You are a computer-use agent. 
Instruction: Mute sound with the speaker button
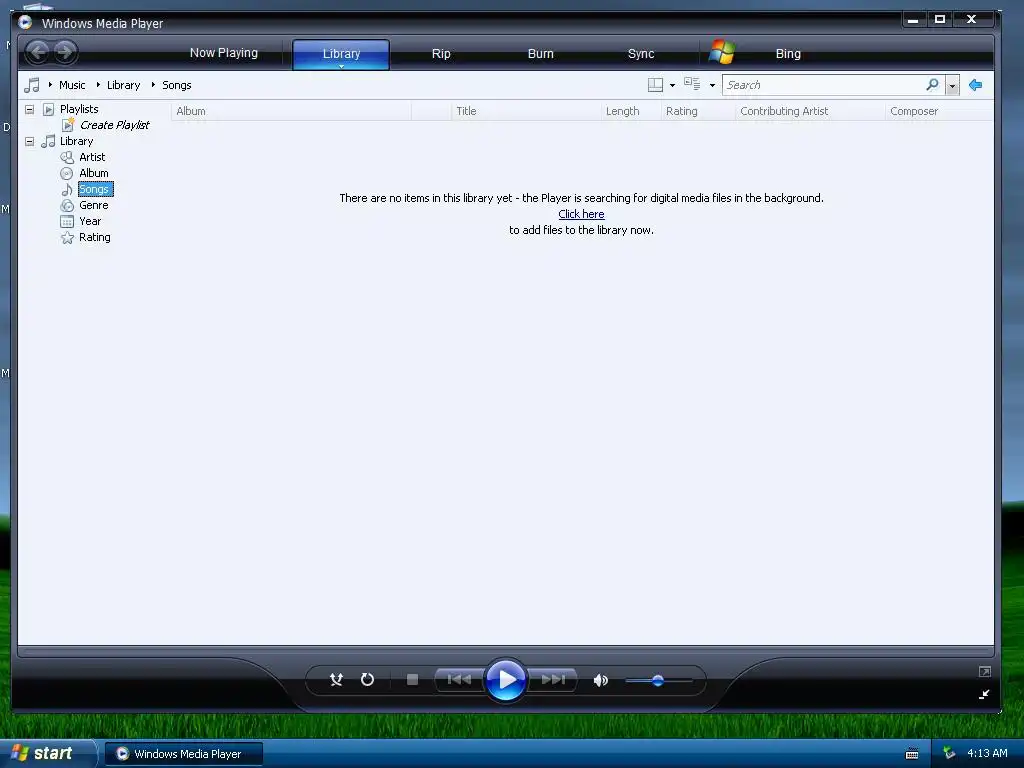click(600, 680)
